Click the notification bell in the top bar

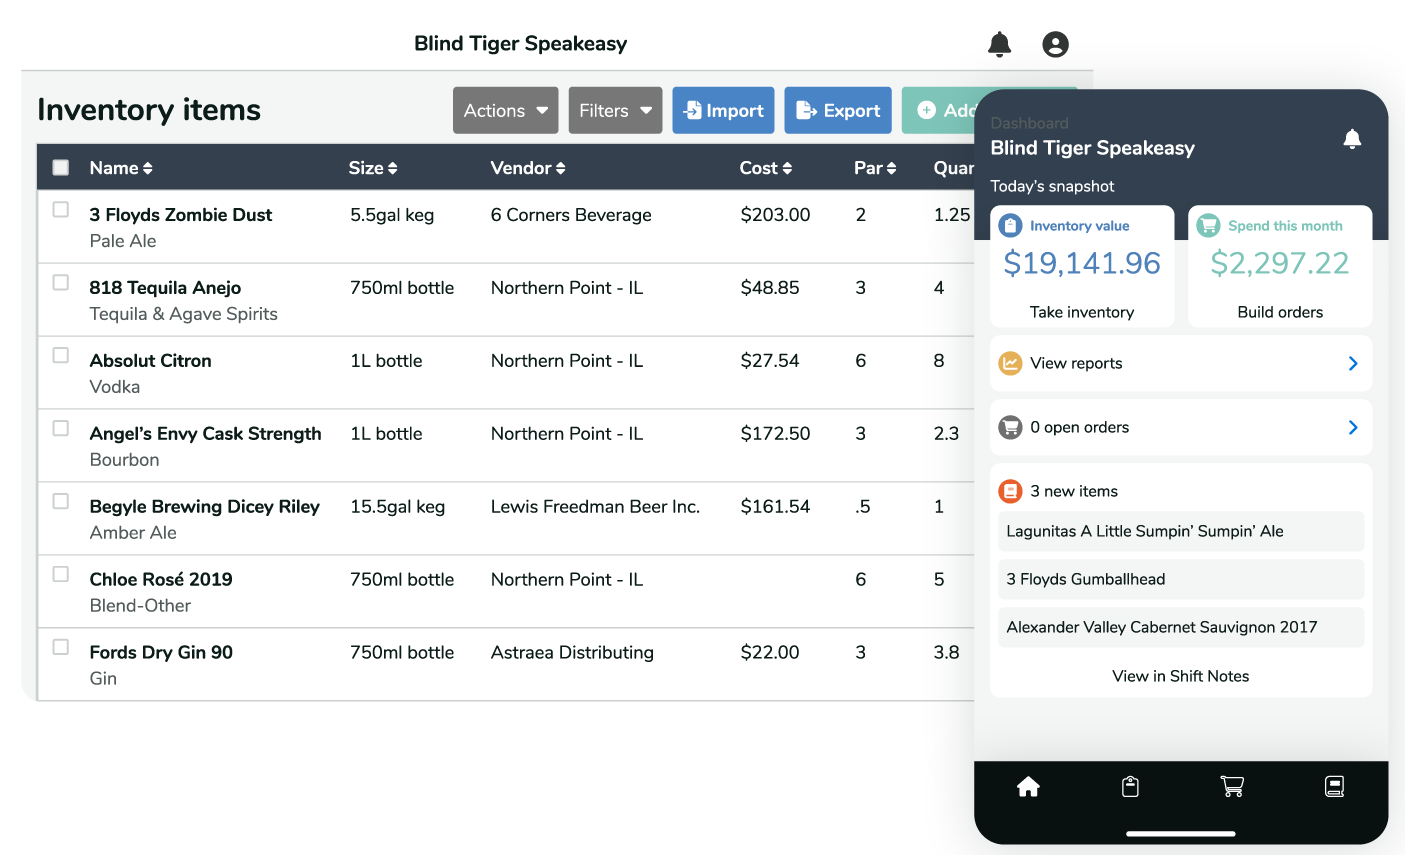[x=999, y=44]
